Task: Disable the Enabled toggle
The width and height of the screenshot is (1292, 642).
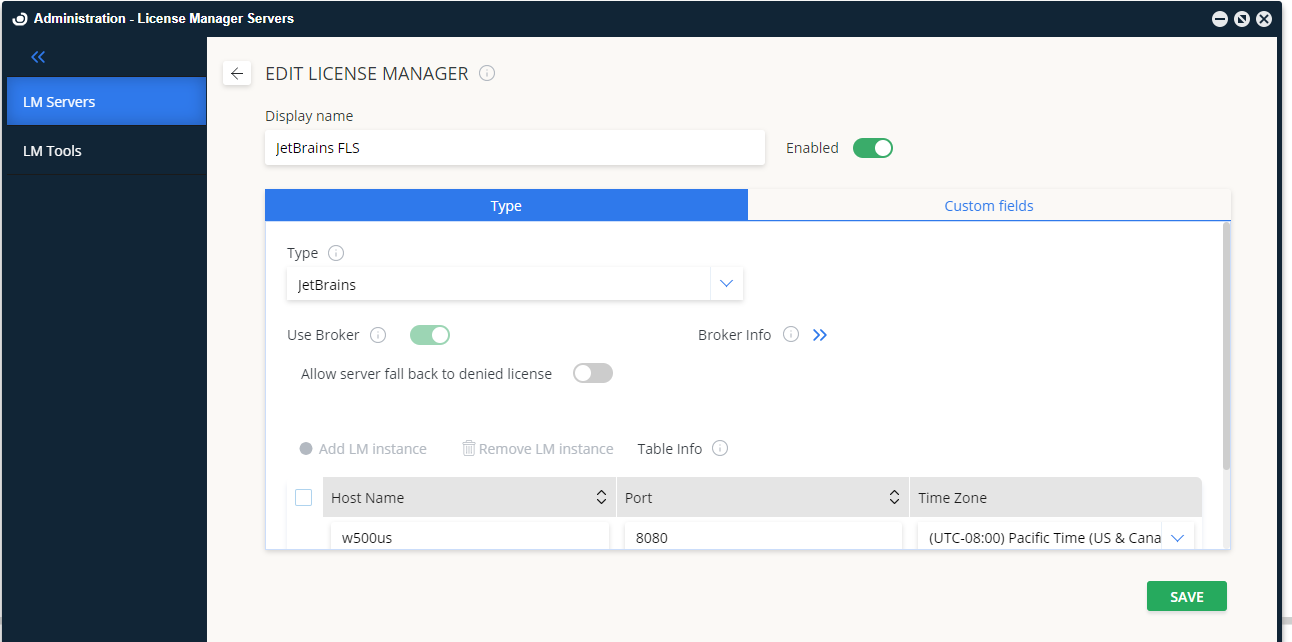Action: (x=872, y=147)
